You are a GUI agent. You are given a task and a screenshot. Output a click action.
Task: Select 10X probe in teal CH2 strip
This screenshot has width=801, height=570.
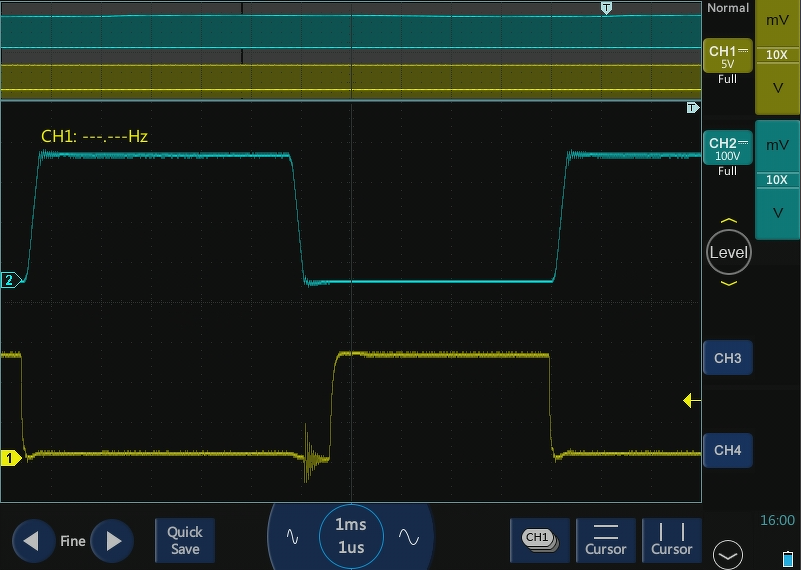point(777,180)
